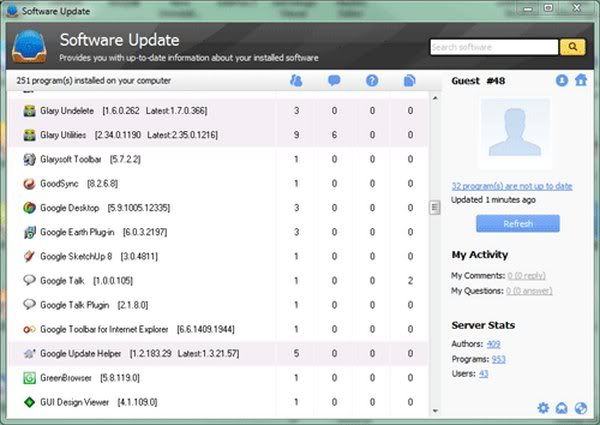This screenshot has width=600, height=425.
Task: Click user count 9 for Glary Utilities
Action: point(296,135)
